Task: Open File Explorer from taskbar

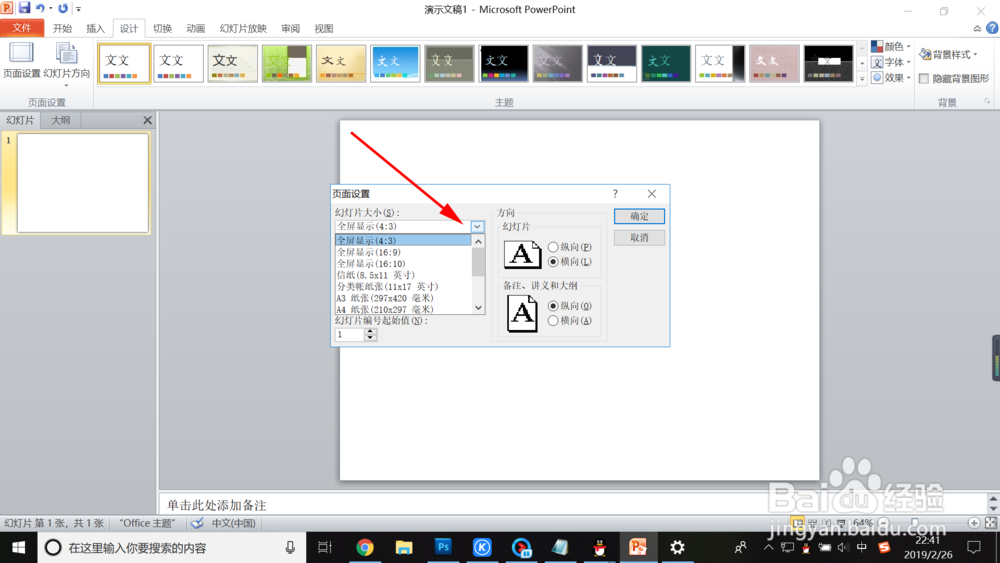Action: [404, 547]
